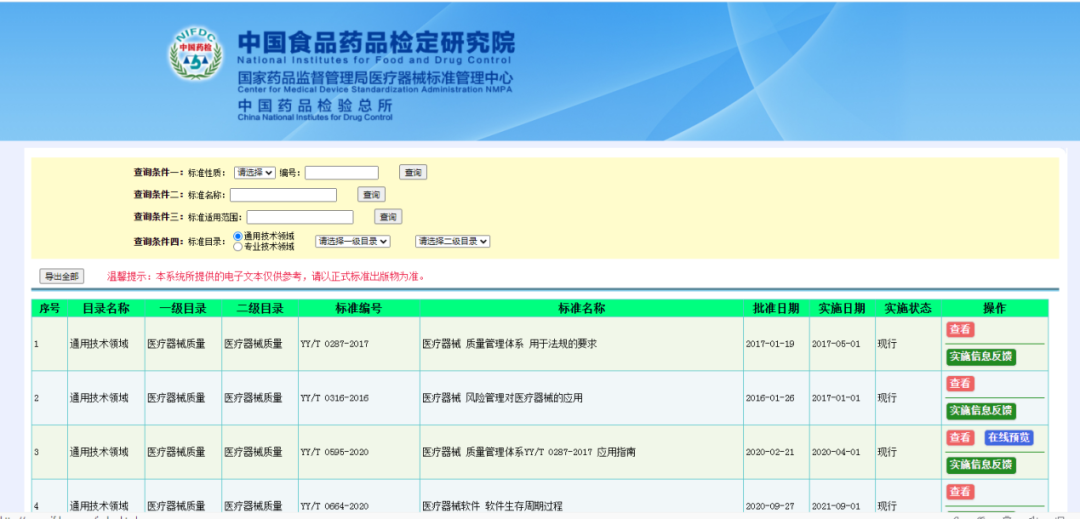The height and width of the screenshot is (519, 1080).
Task: Click the 标准名称 column header
Action: pyautogui.click(x=581, y=308)
